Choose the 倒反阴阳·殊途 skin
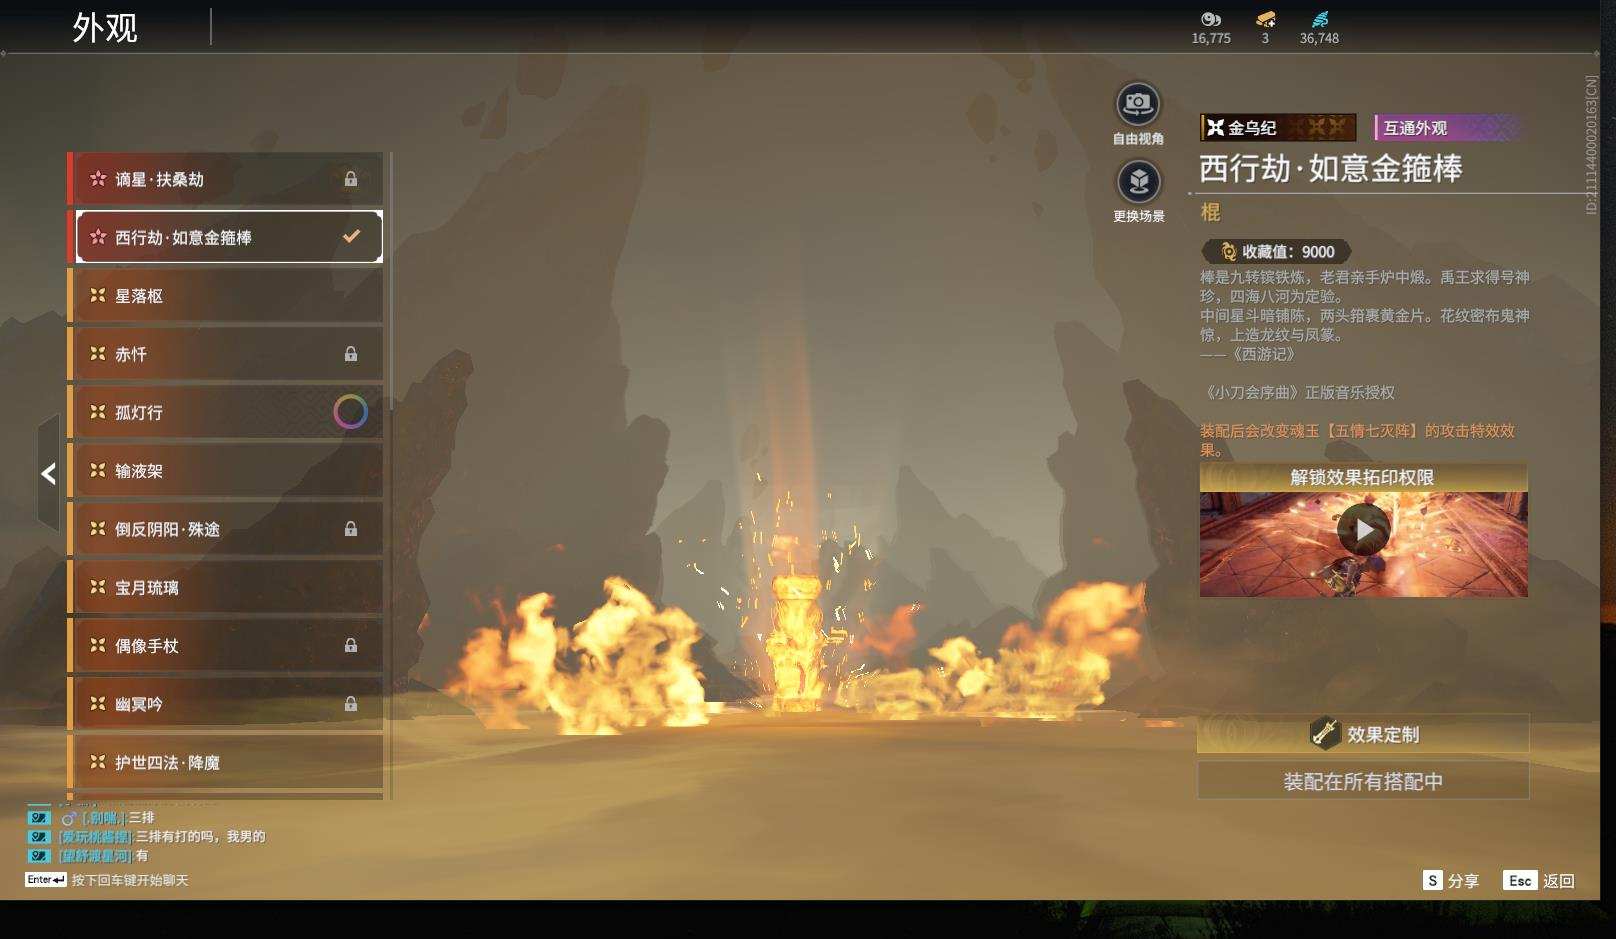The width and height of the screenshot is (1616, 939). tap(226, 529)
